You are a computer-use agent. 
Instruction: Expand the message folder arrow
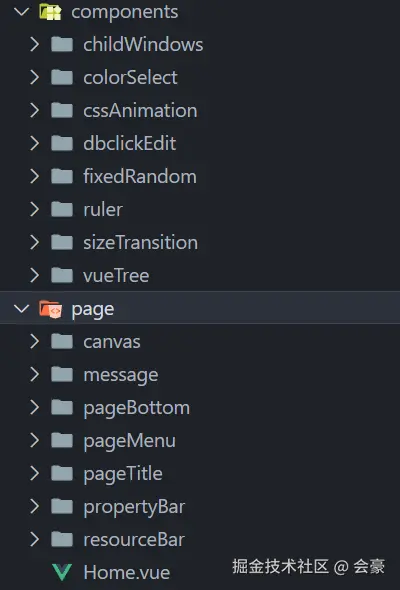tap(35, 375)
